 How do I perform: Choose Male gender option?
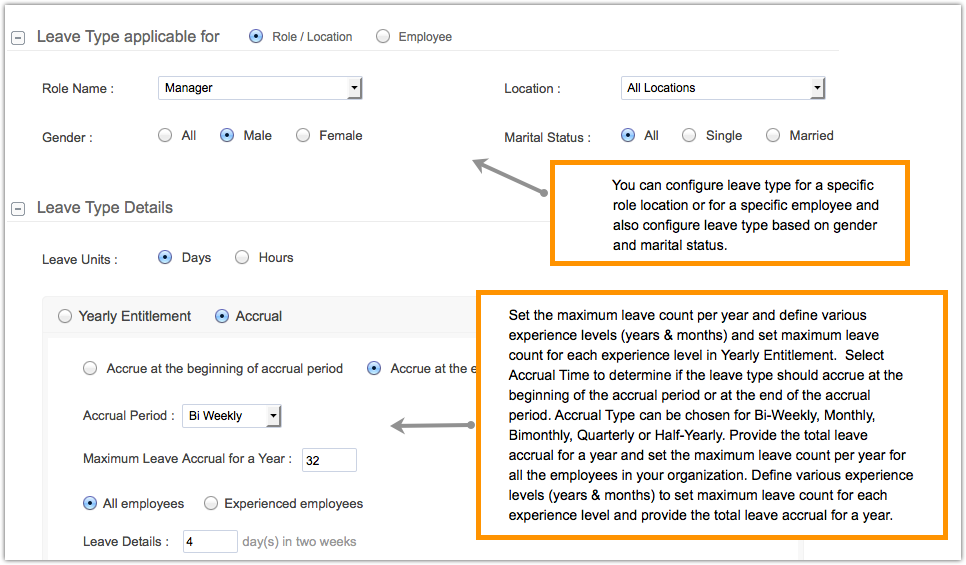point(227,136)
